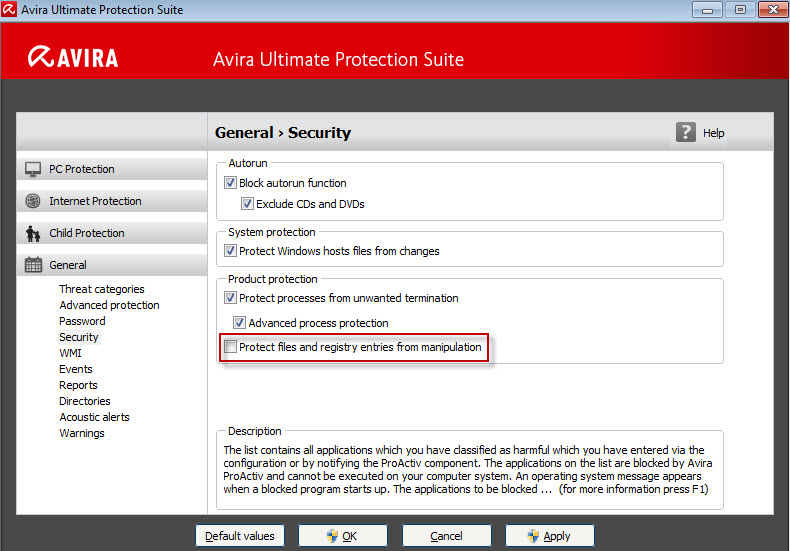Screen dimensions: 790x551
Task: Click the shield icon on the OK button
Action: click(332, 536)
